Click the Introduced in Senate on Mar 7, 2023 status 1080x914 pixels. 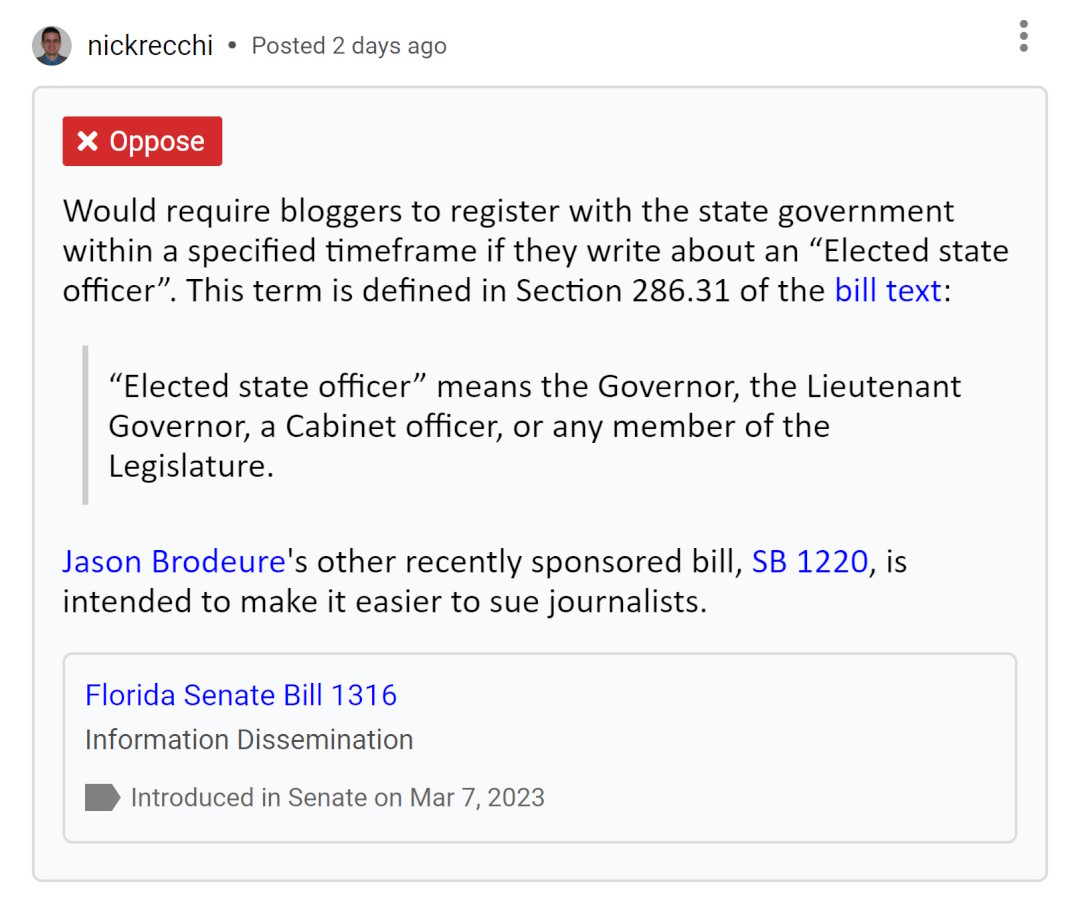337,798
